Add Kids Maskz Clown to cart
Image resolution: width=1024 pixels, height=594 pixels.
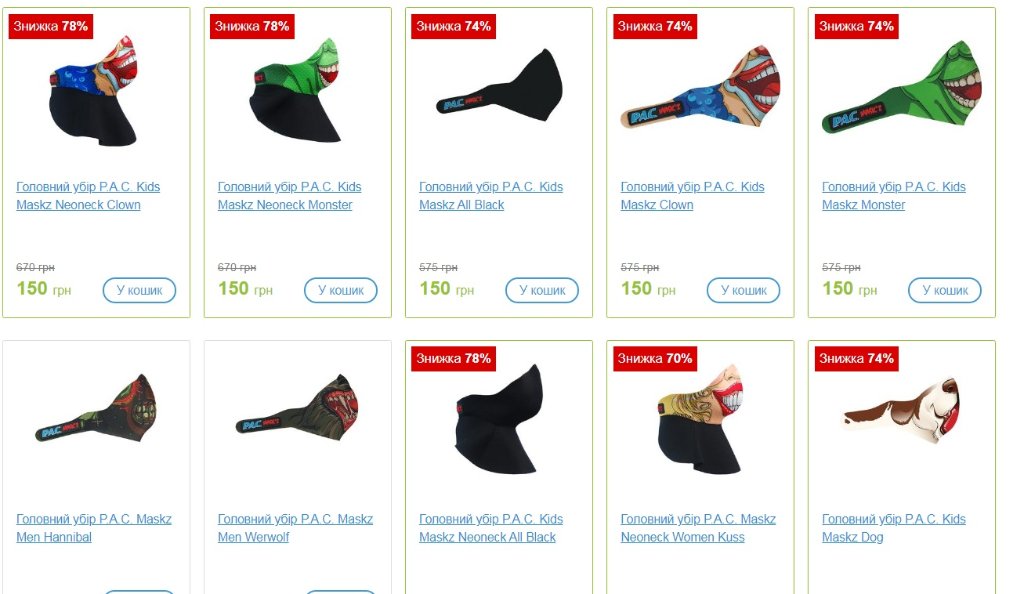[x=744, y=290]
